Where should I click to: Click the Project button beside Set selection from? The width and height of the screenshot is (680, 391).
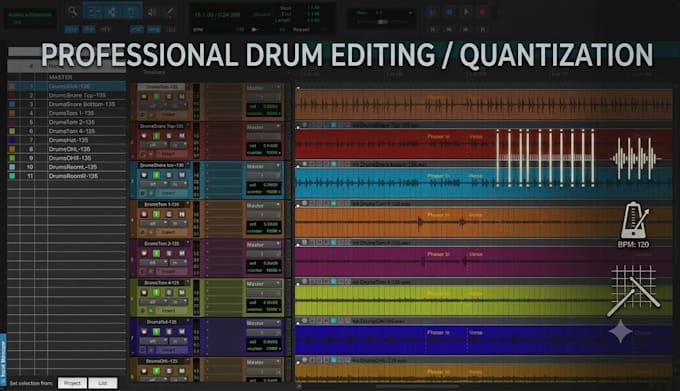(x=72, y=383)
